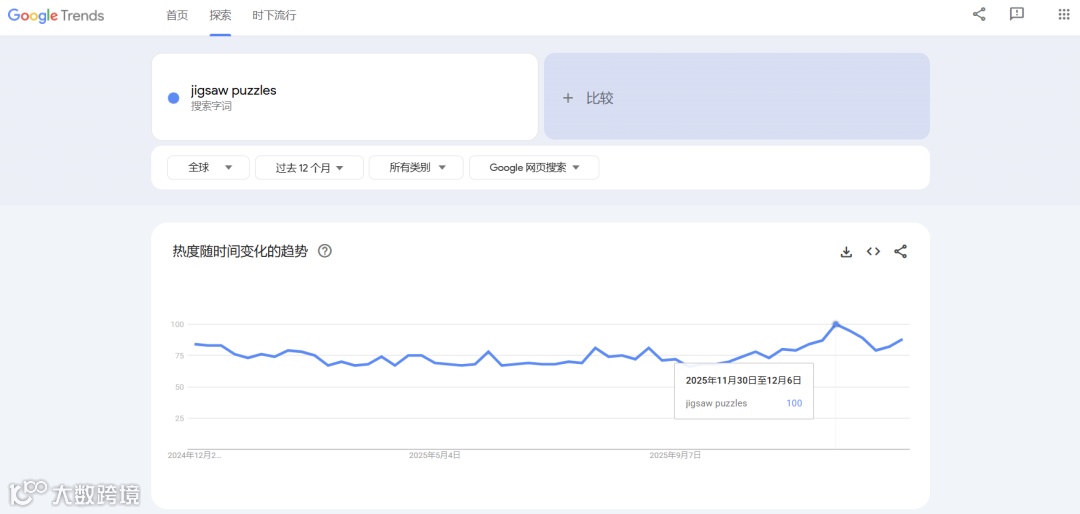Open the 时下流行 tab

tap(274, 15)
